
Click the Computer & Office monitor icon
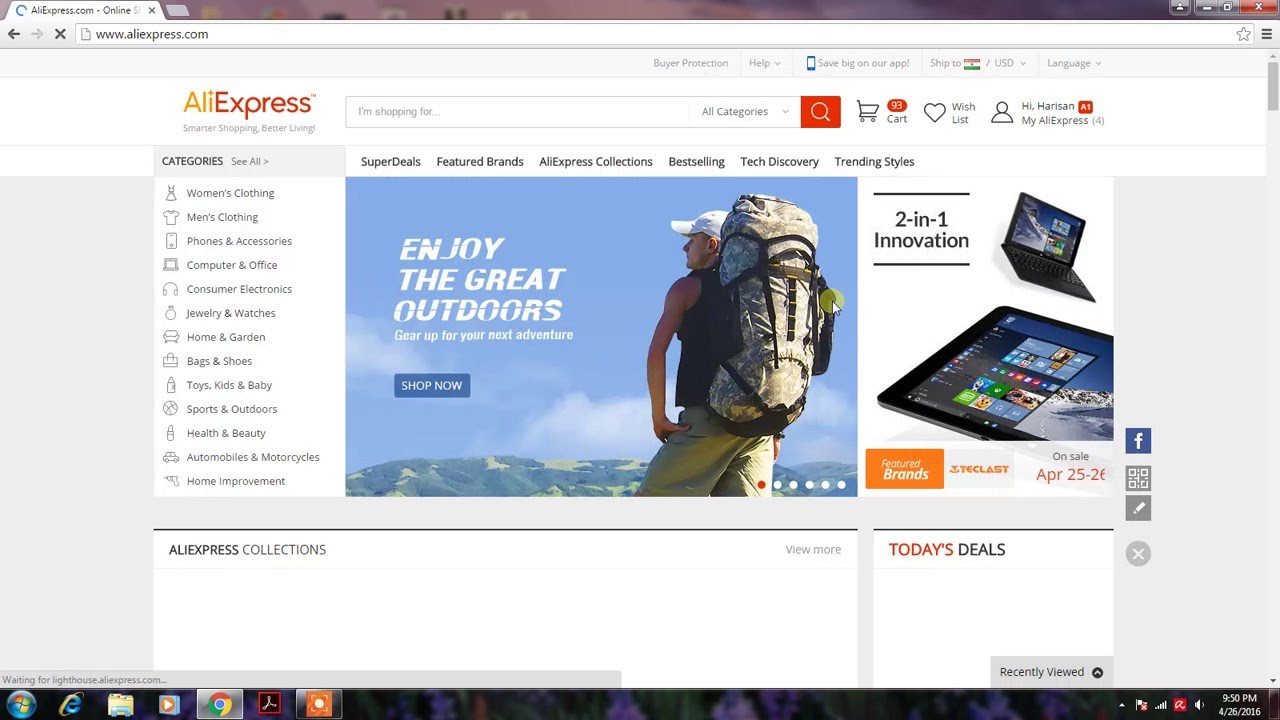point(171,265)
